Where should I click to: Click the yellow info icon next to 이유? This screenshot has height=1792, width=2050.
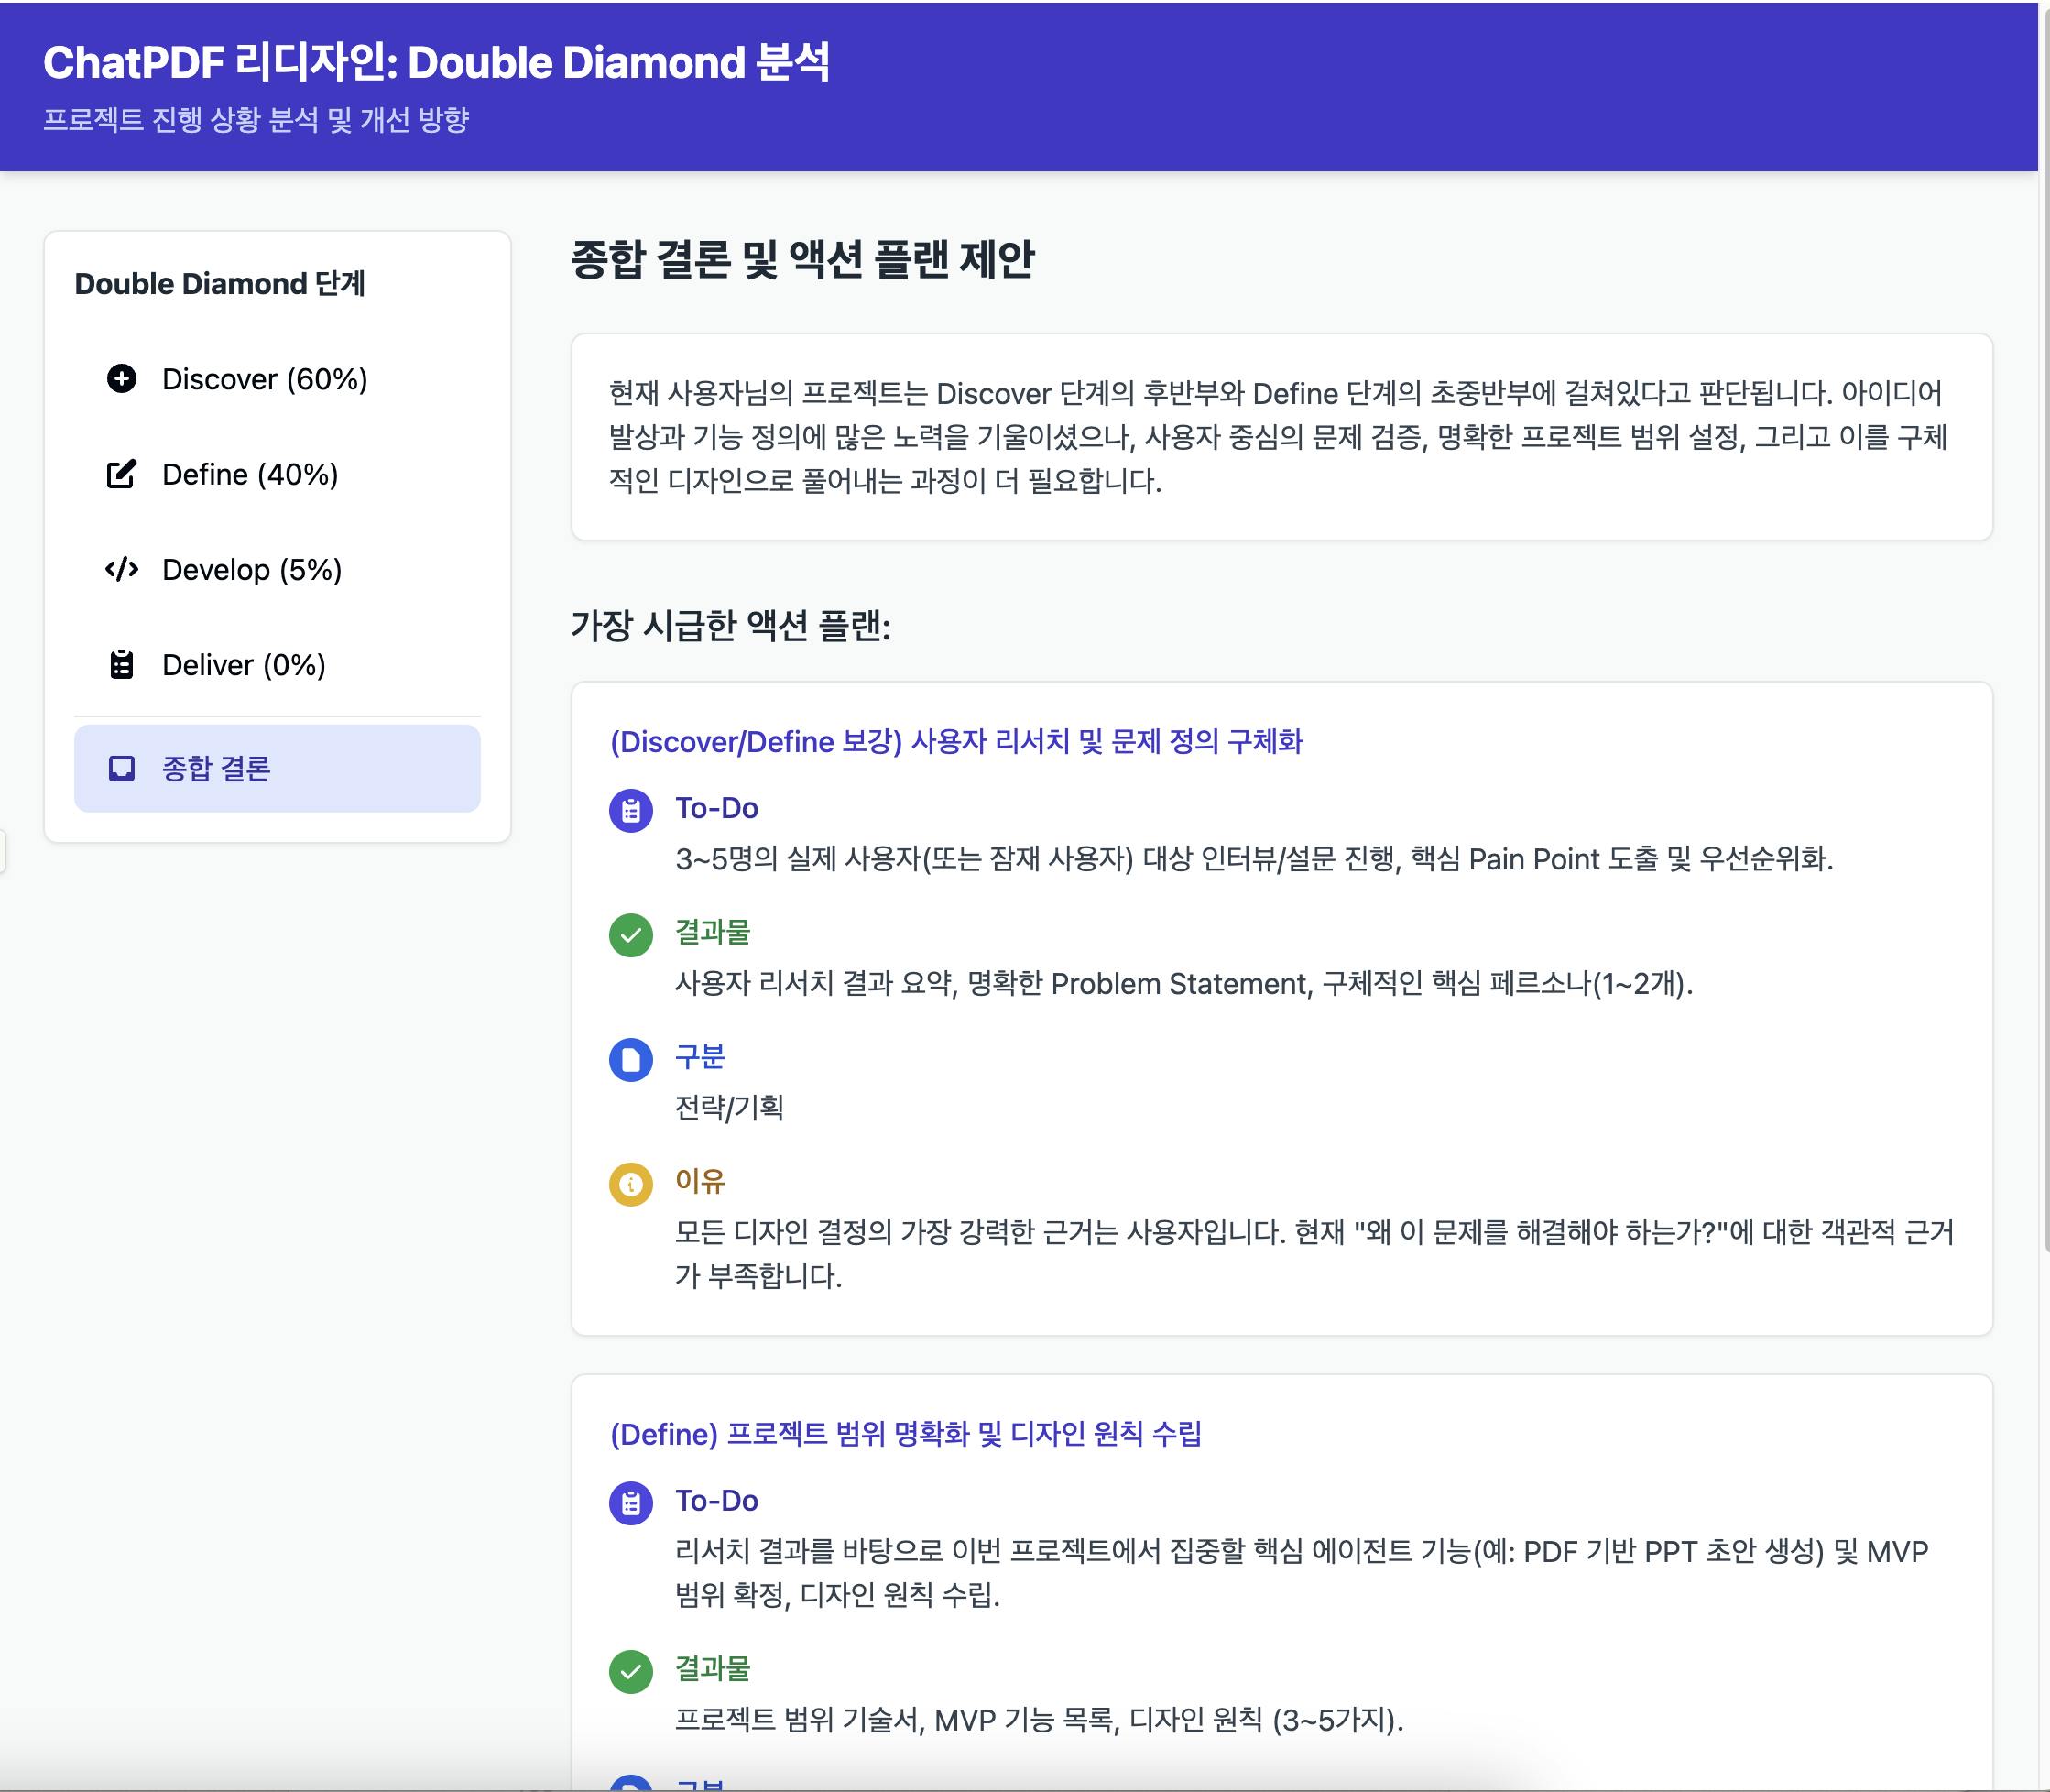(631, 1184)
